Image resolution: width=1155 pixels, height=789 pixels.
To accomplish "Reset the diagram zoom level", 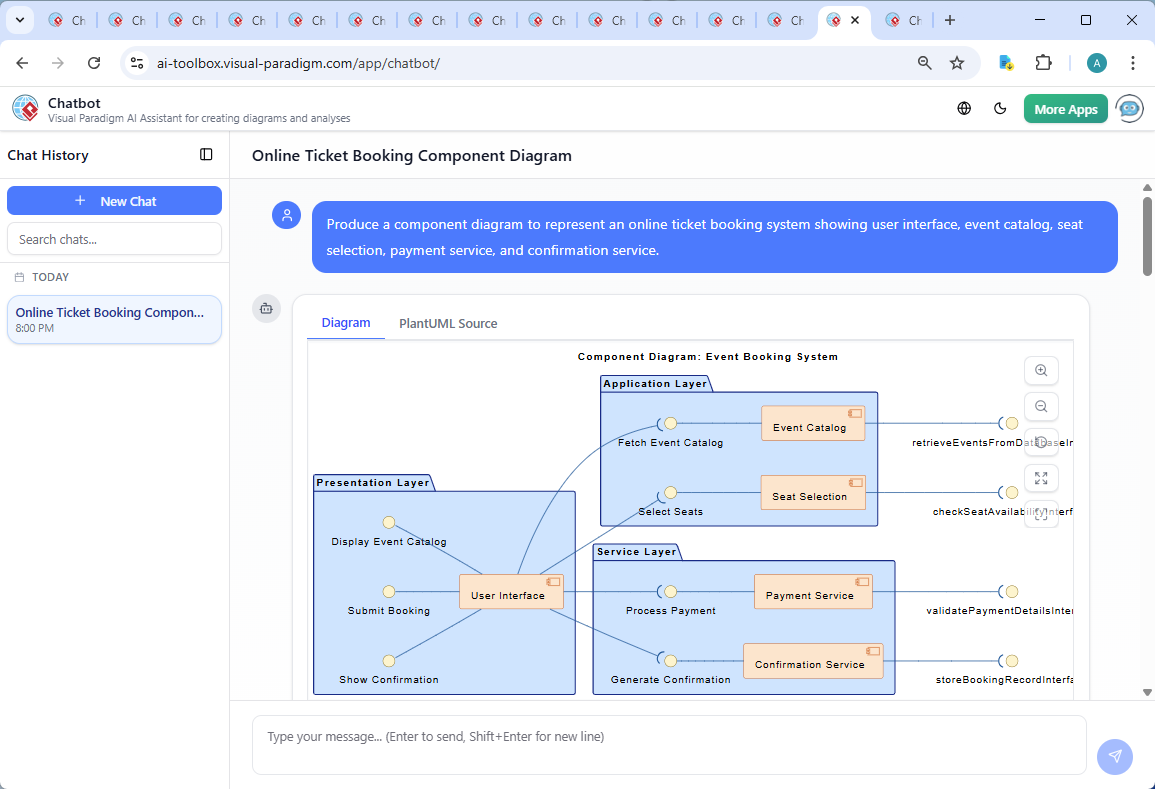I will [1041, 442].
